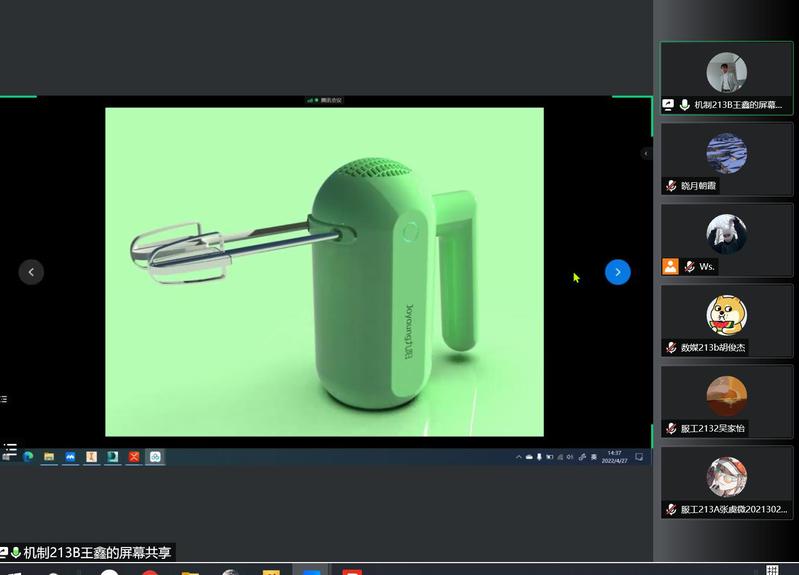Collapse participant panel with small side chevron
Screen dimensions: 799x575
click(646, 153)
